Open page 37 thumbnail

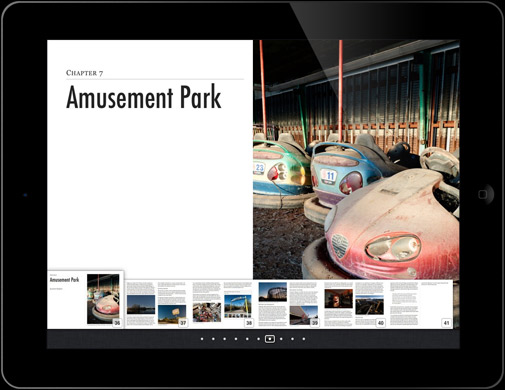click(157, 304)
